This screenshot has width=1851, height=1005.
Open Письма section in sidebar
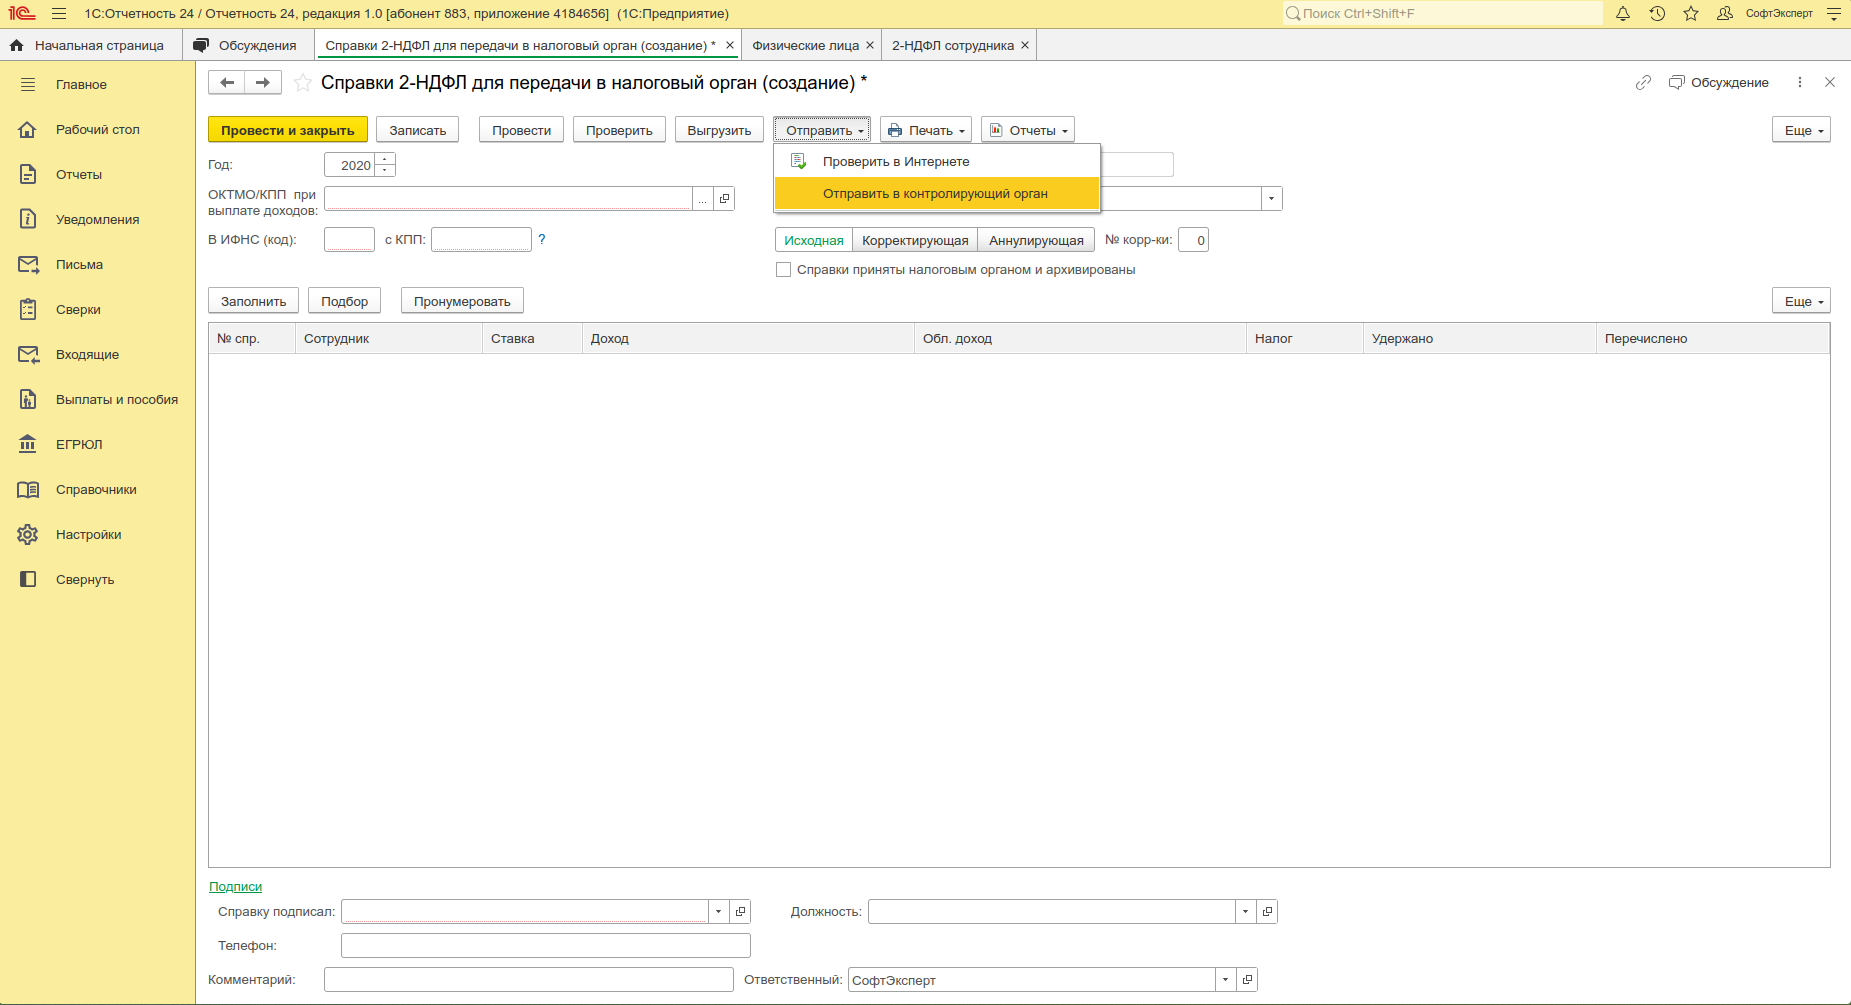point(98,265)
